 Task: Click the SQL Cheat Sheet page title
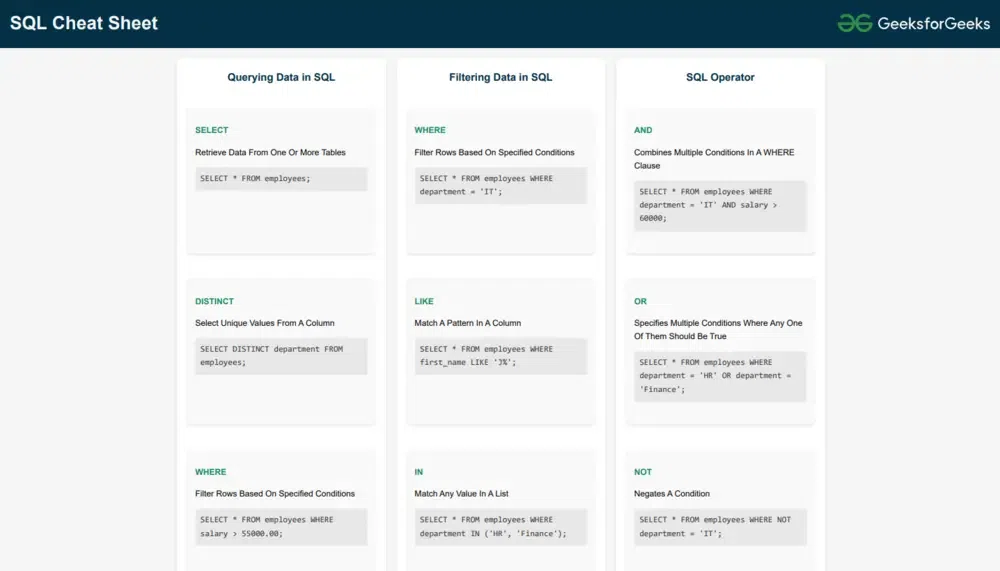(x=84, y=23)
